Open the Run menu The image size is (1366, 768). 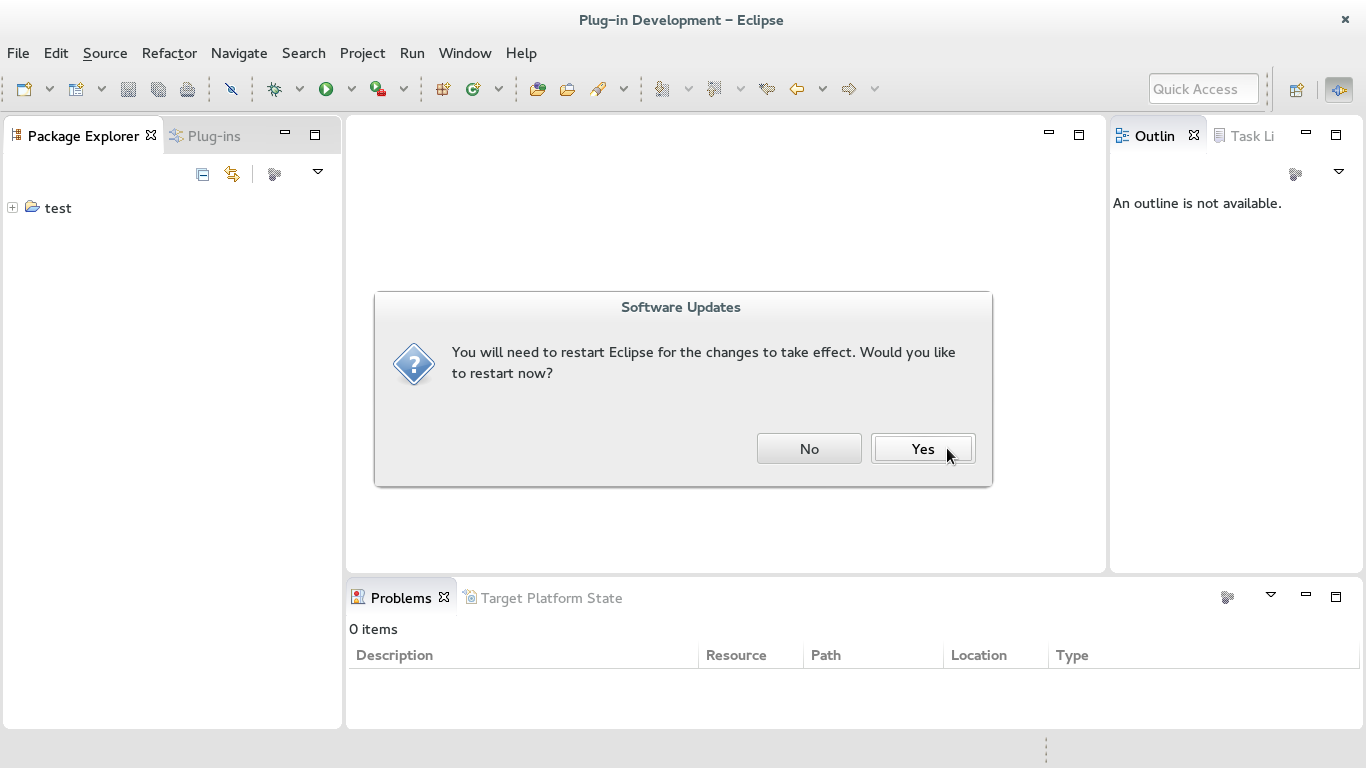412,53
